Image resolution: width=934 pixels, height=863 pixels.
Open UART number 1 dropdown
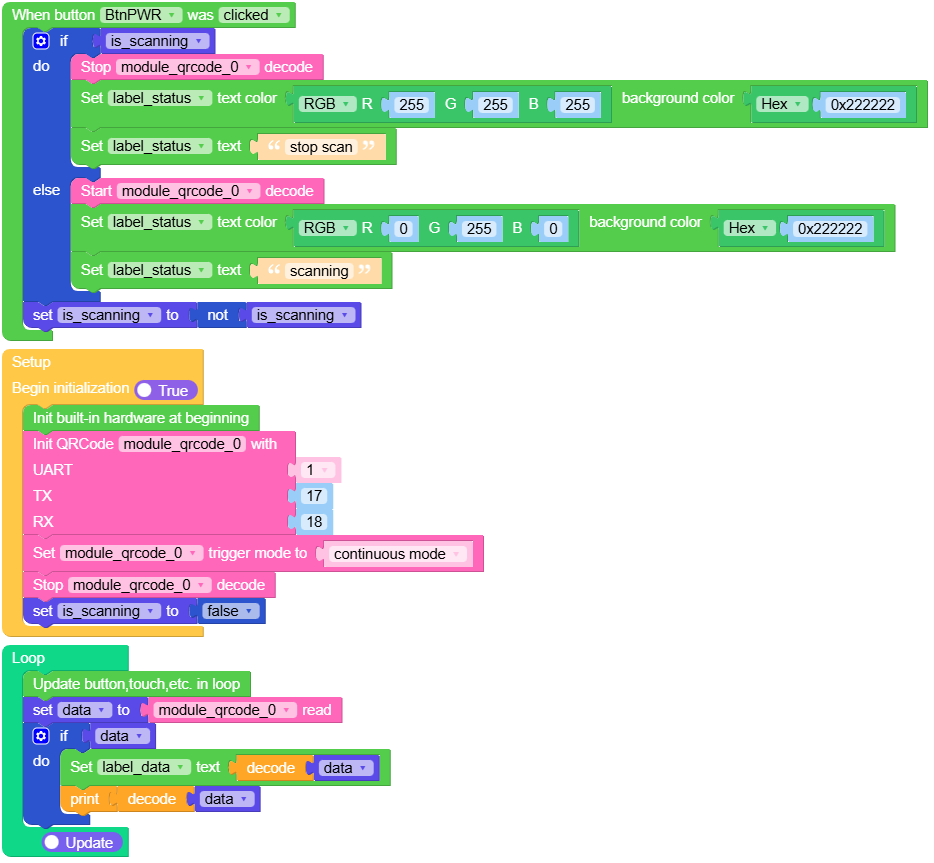[317, 470]
